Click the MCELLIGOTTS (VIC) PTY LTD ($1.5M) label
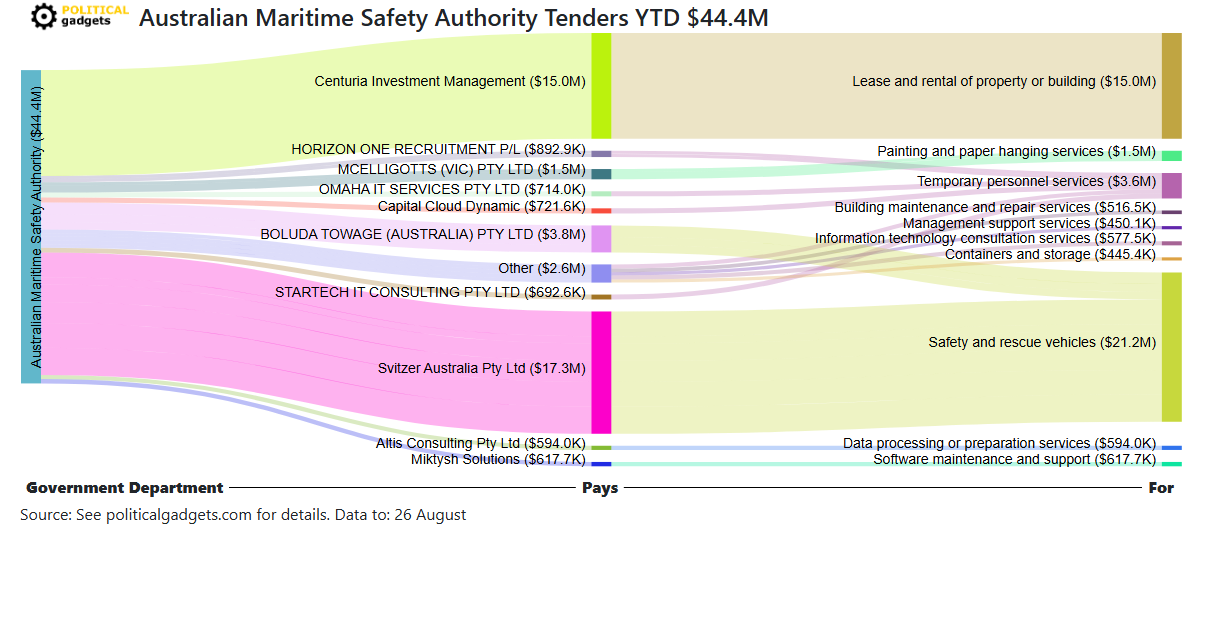Screen dimensions: 1224x629 click(461, 169)
